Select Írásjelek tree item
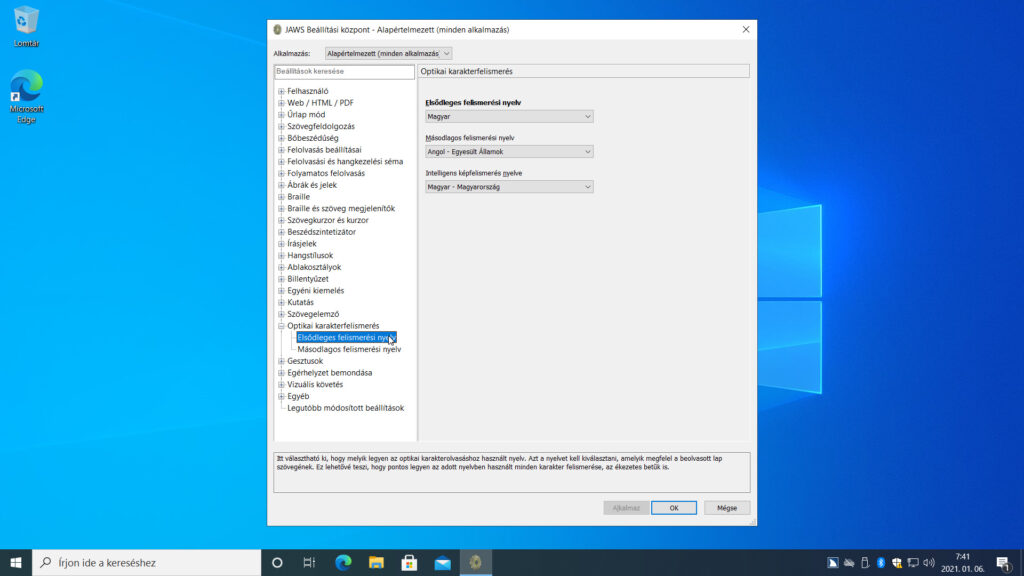The width and height of the screenshot is (1024, 576). click(x=302, y=244)
